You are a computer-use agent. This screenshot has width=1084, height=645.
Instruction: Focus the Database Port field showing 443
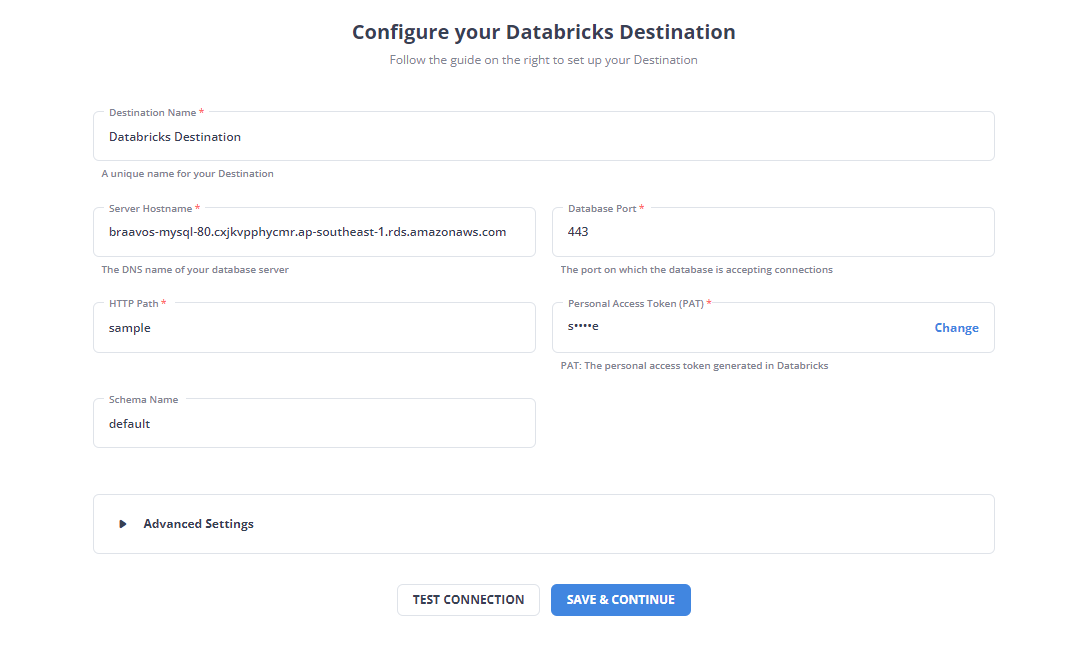coord(773,232)
